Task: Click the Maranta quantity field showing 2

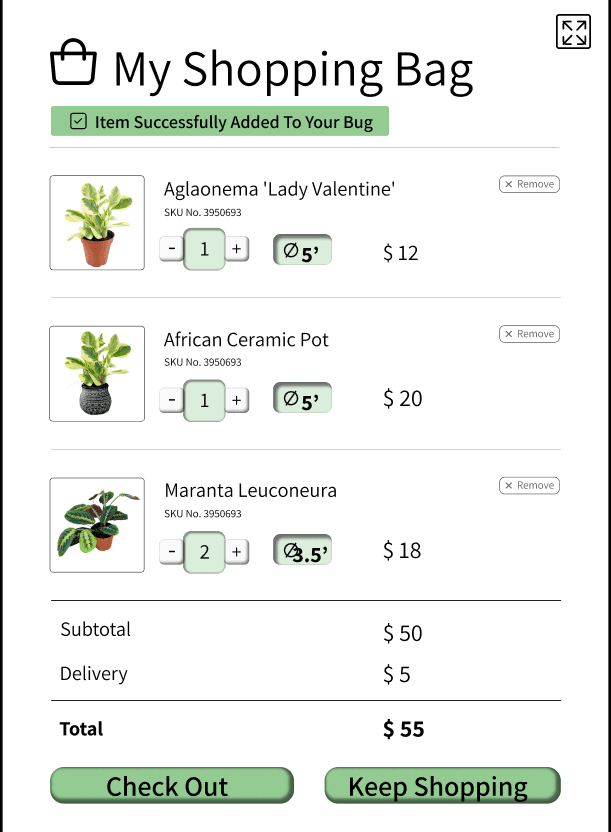Action: [x=204, y=552]
